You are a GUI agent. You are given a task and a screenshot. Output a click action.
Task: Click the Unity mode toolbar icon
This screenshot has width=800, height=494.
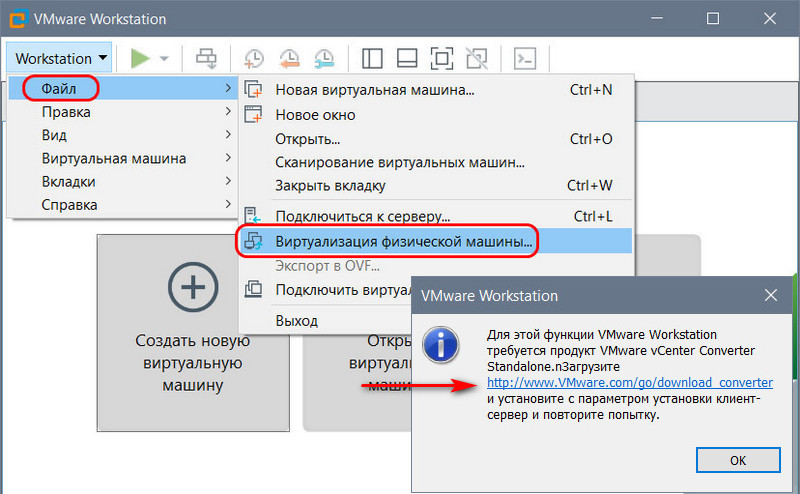click(477, 58)
